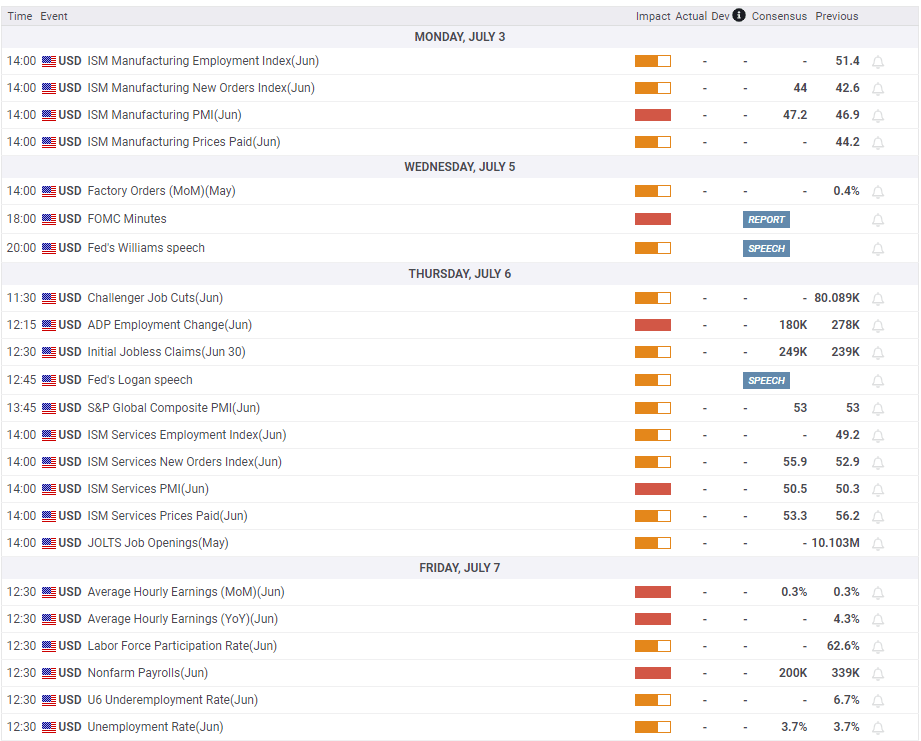921x741 pixels.
Task: Enable bell for ISM Services Prices Paid
Action: [878, 517]
